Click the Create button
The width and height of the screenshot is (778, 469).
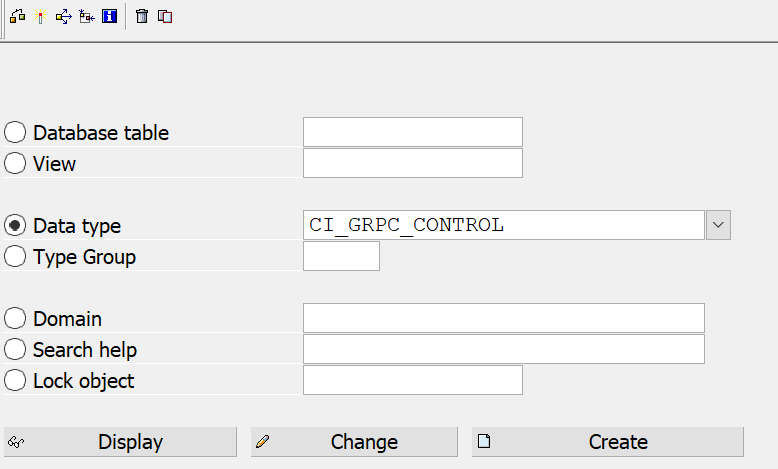pos(608,442)
